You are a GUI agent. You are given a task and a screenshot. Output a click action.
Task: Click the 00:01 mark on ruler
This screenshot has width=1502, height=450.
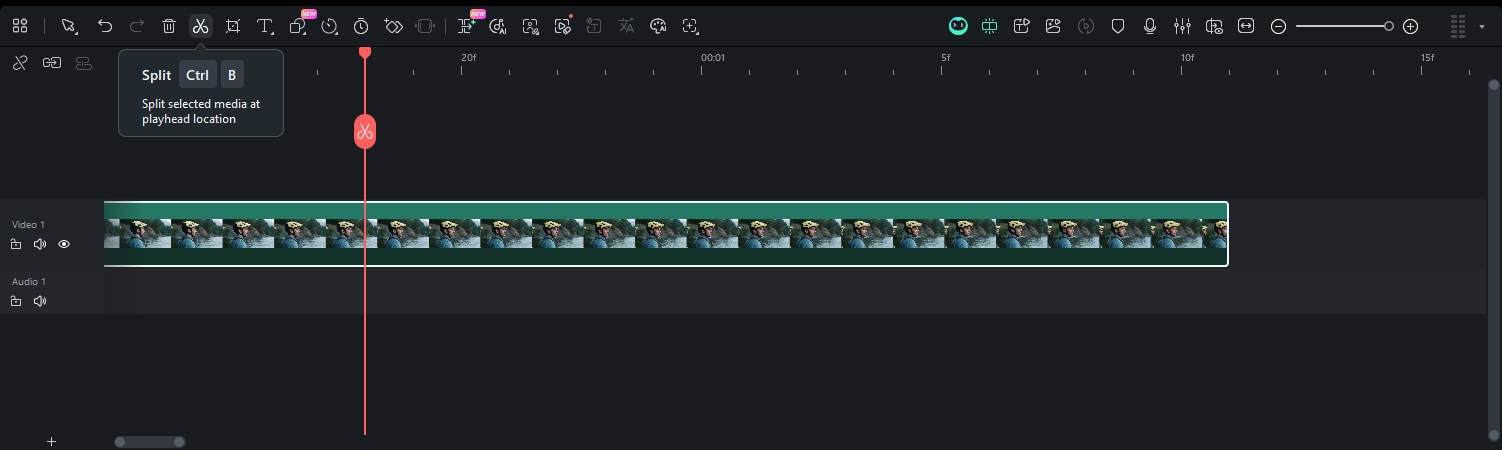click(712, 58)
